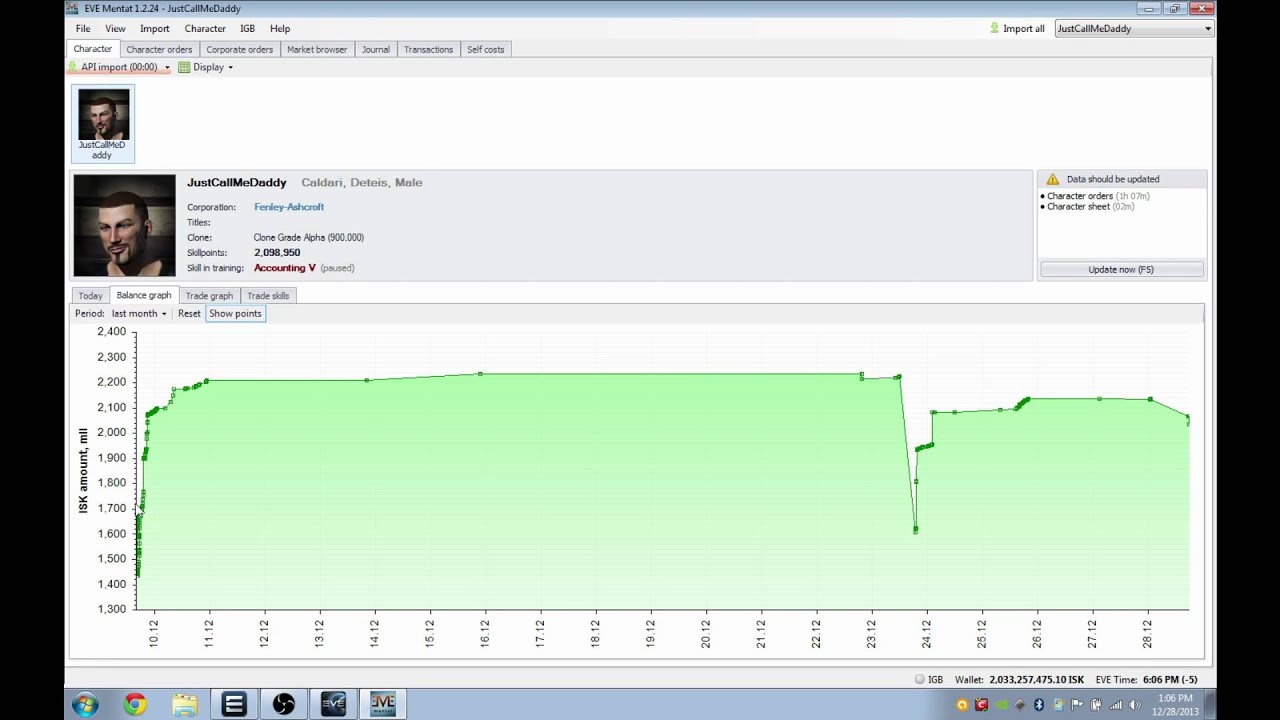Click the yellow data warning triangle icon

[1052, 179]
